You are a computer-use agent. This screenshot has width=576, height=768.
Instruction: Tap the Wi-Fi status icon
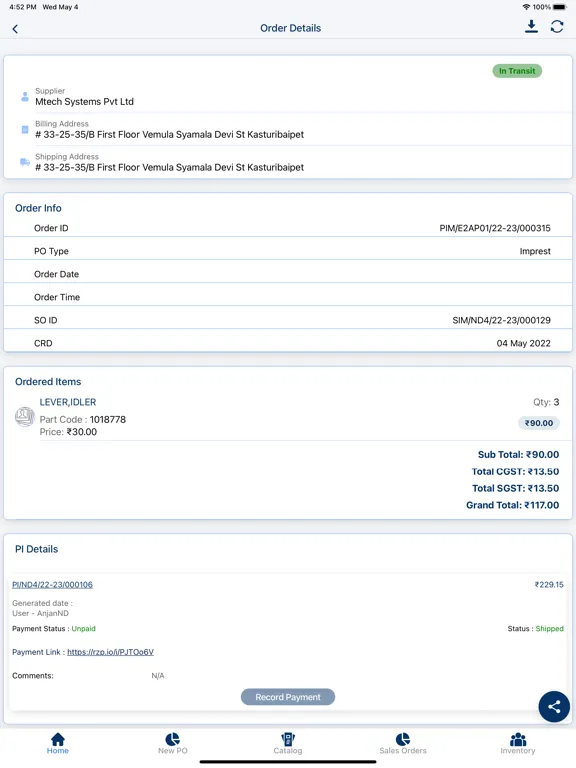click(527, 7)
